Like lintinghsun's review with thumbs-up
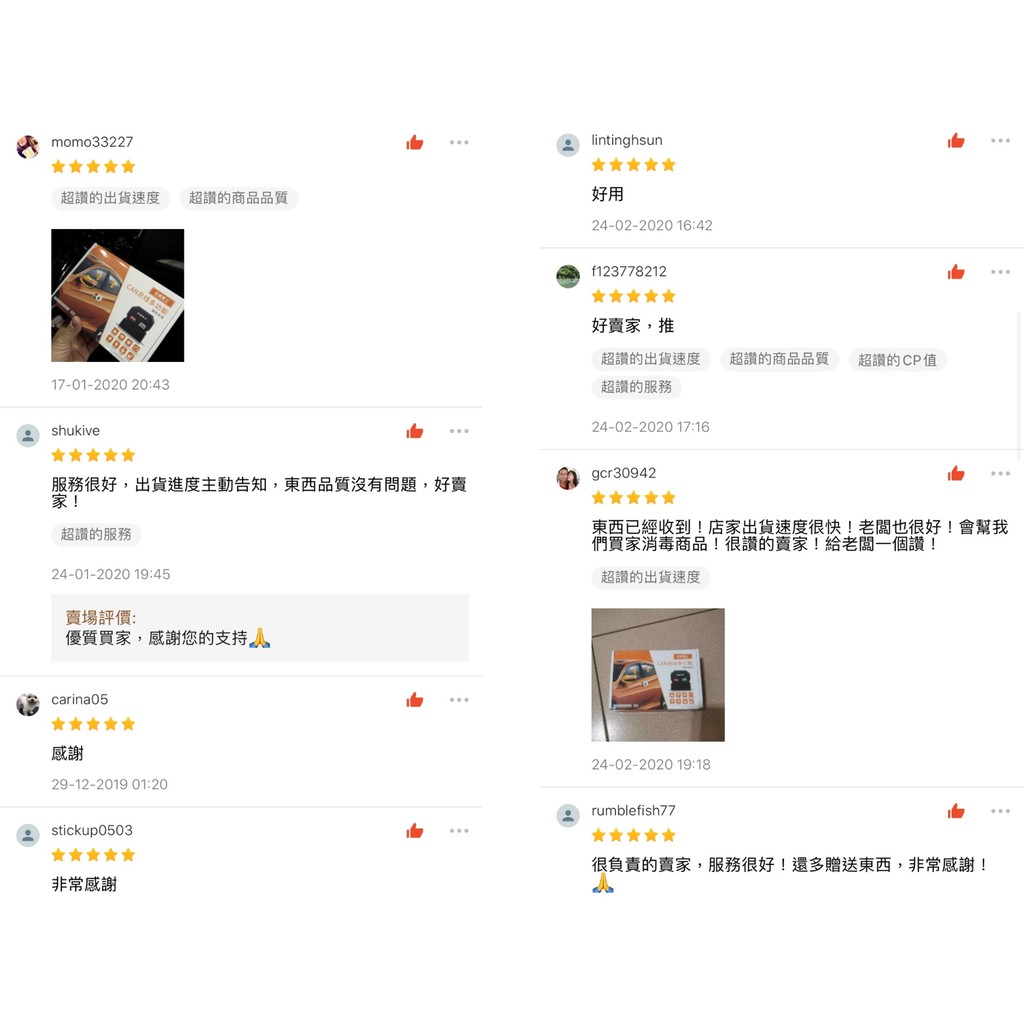Screen dimensions: 1024x1024 click(x=956, y=140)
